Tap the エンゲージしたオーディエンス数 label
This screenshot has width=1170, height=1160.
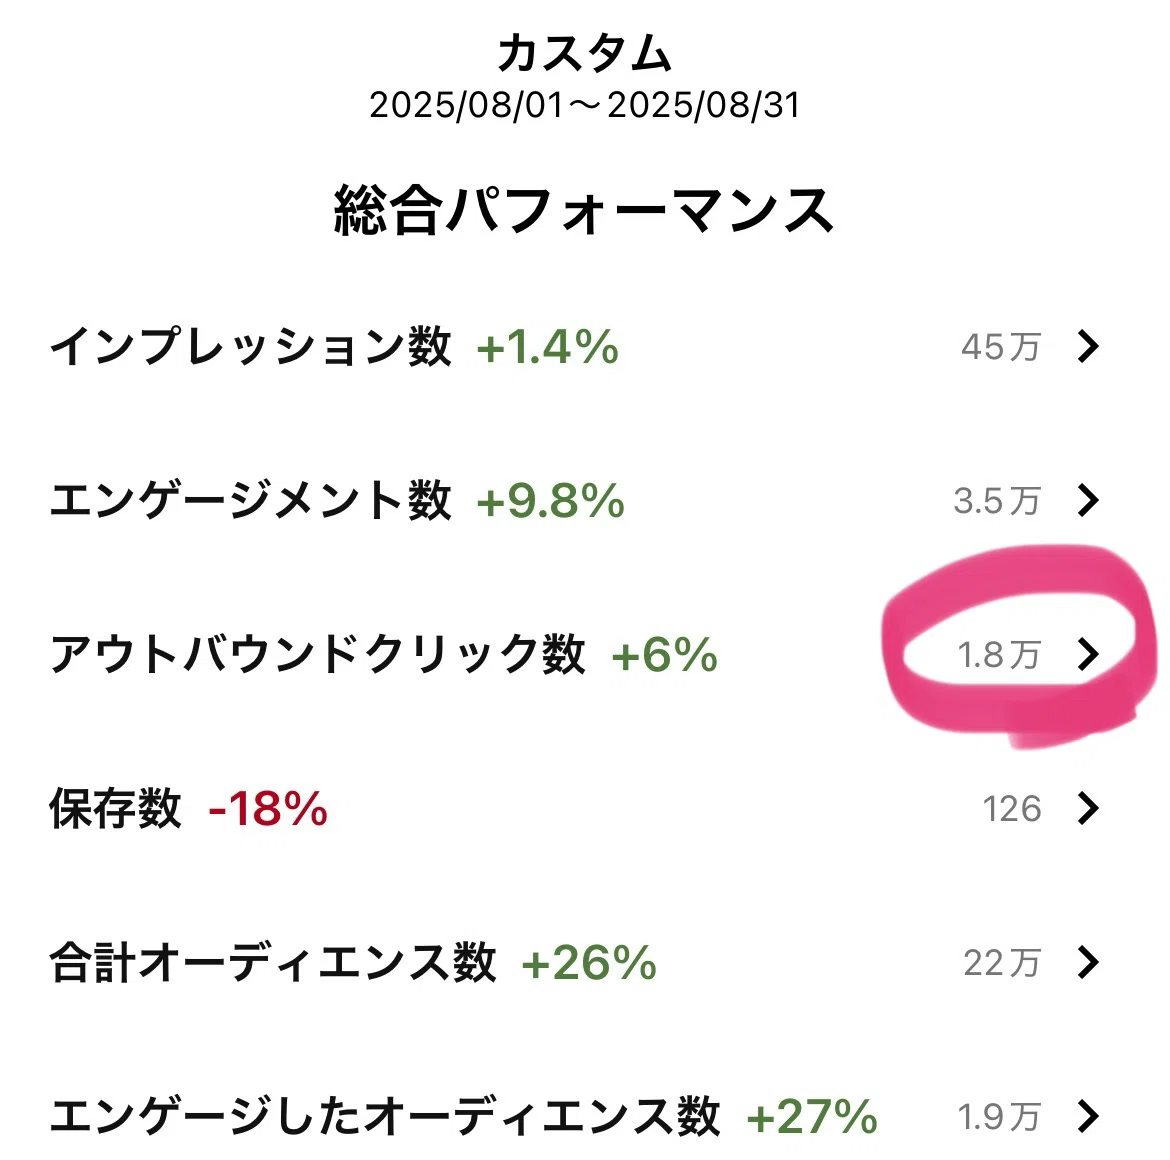[x=385, y=1116]
